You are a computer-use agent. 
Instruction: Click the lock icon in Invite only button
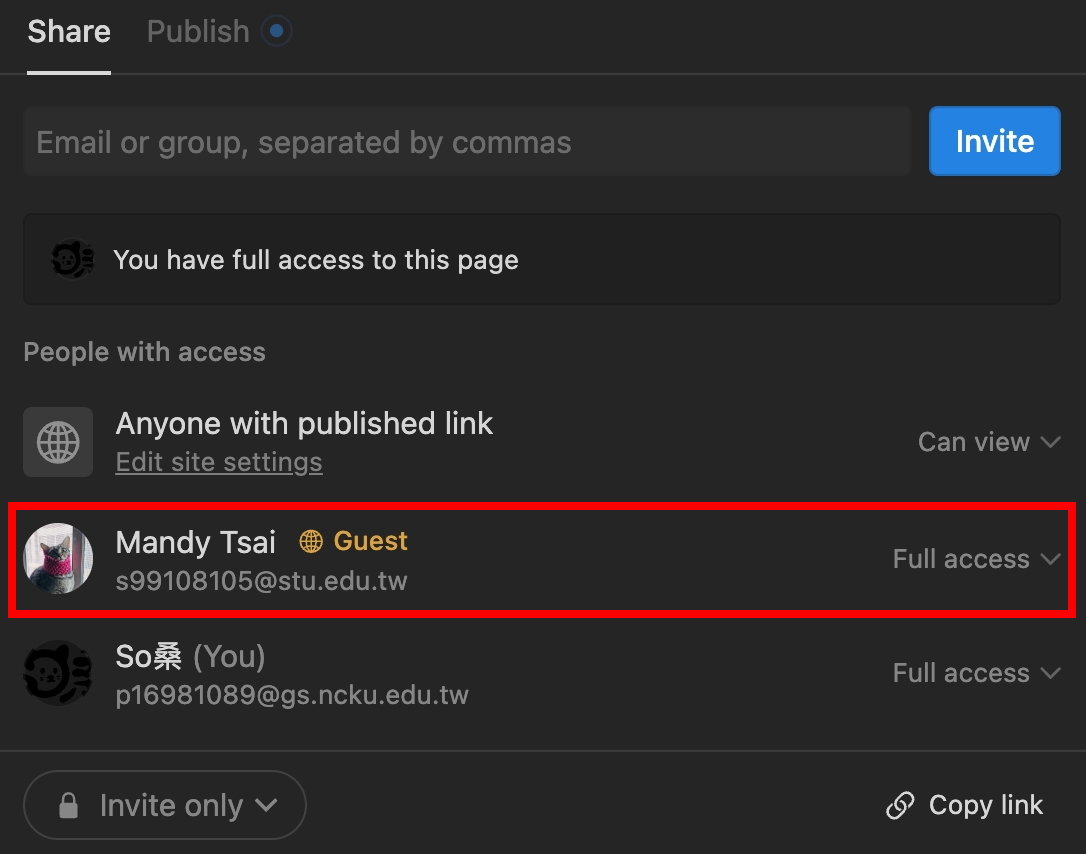click(68, 806)
